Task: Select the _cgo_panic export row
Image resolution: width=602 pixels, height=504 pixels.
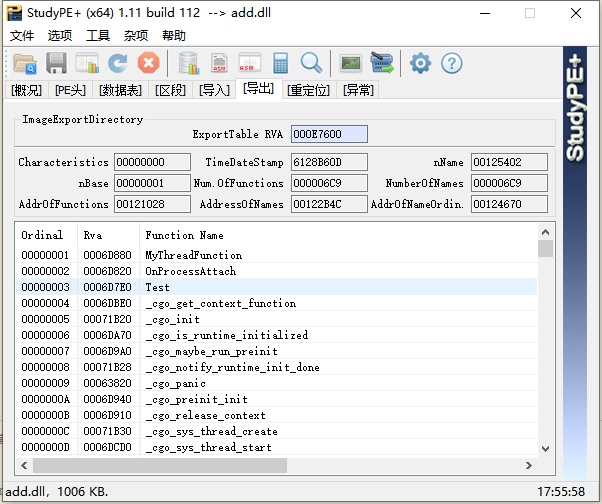Action: click(276, 383)
